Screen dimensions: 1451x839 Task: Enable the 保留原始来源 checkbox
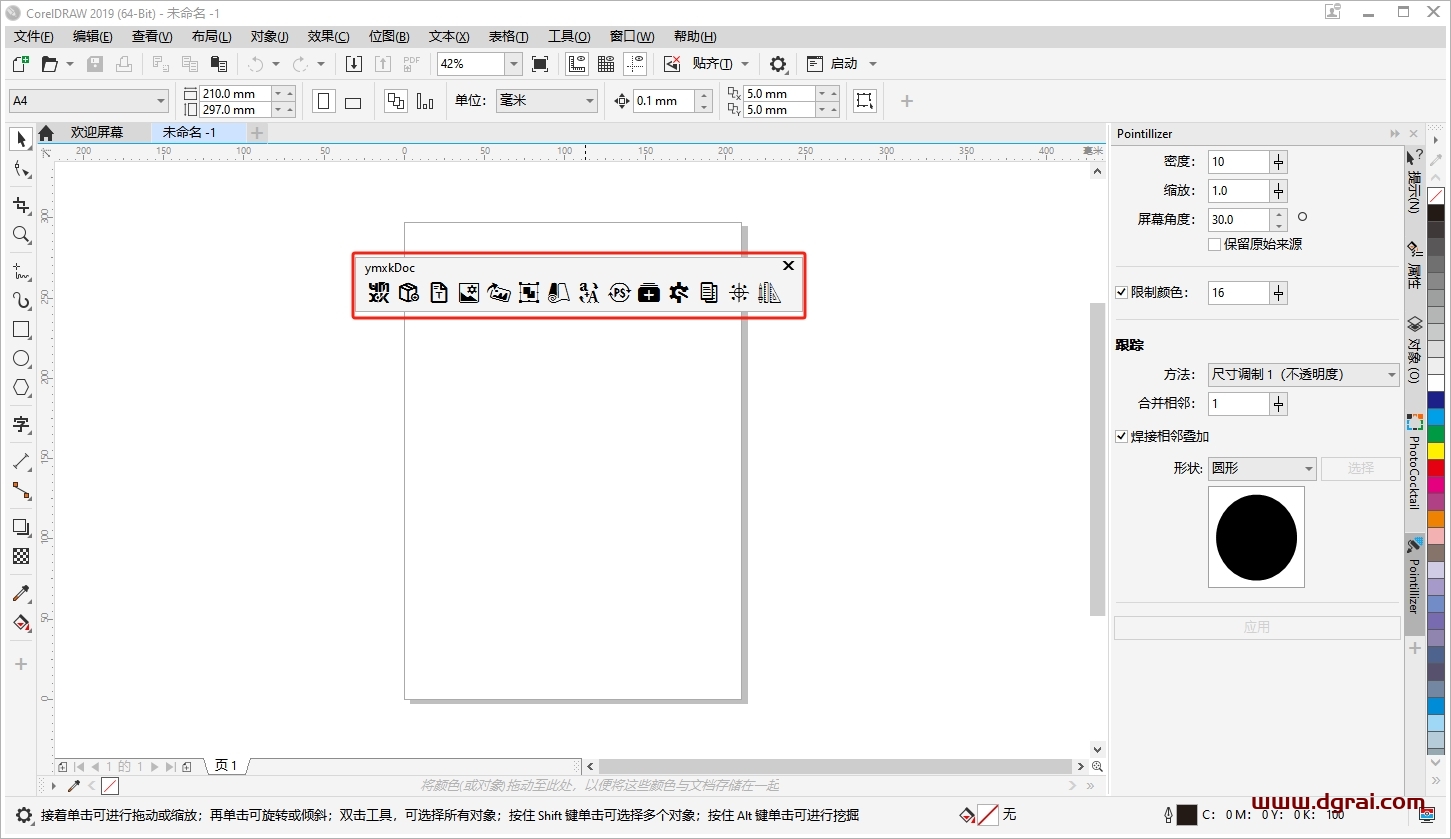pyautogui.click(x=1214, y=244)
